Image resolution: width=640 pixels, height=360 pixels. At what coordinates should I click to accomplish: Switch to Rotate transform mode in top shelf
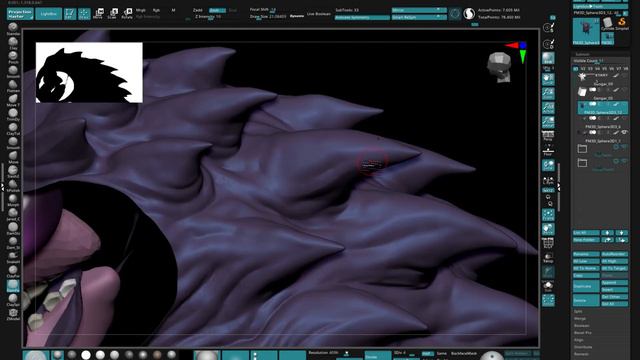(x=127, y=13)
